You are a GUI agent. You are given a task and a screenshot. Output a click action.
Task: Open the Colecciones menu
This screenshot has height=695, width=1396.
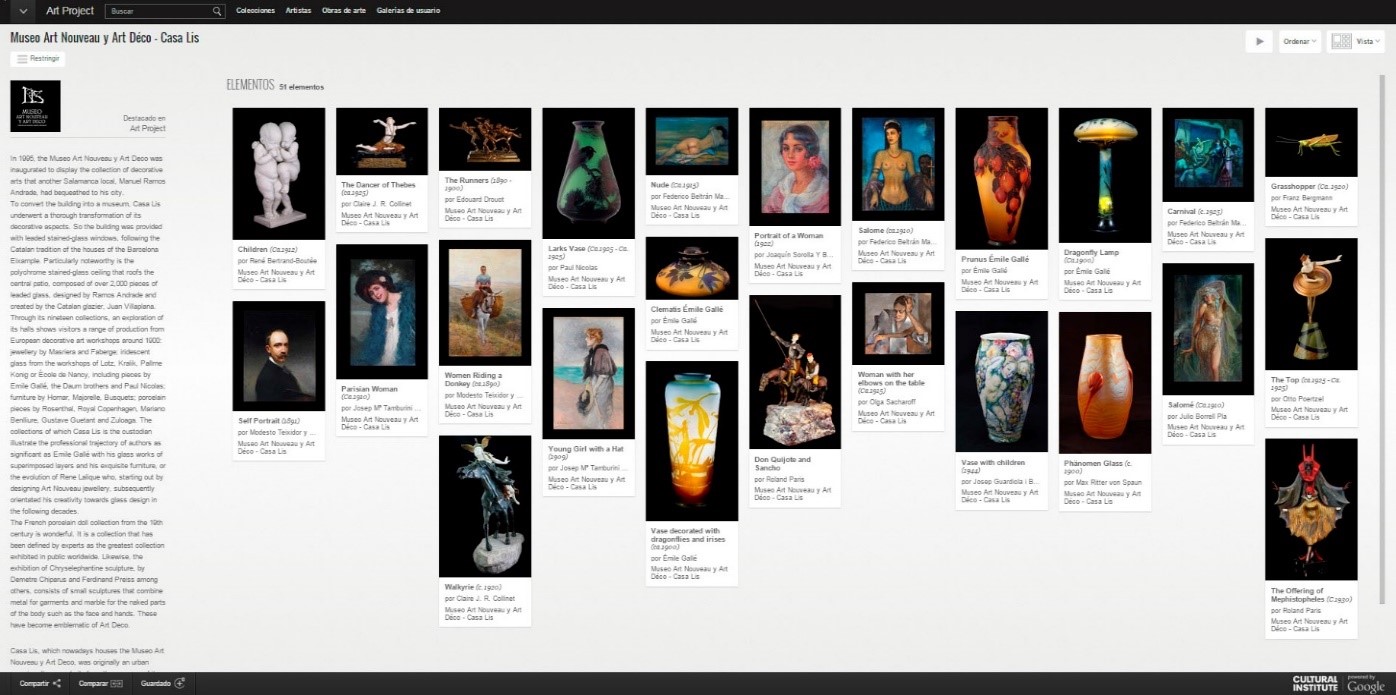(x=255, y=11)
